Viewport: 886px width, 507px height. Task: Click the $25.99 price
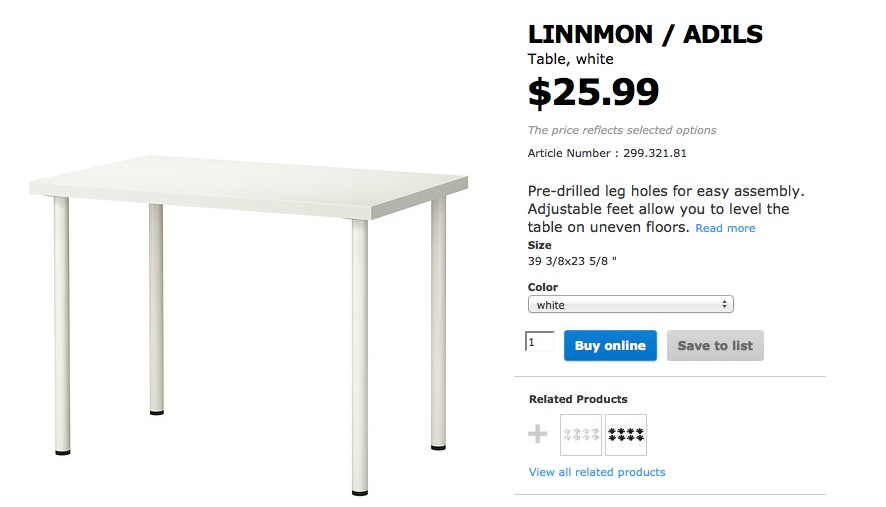(x=594, y=93)
